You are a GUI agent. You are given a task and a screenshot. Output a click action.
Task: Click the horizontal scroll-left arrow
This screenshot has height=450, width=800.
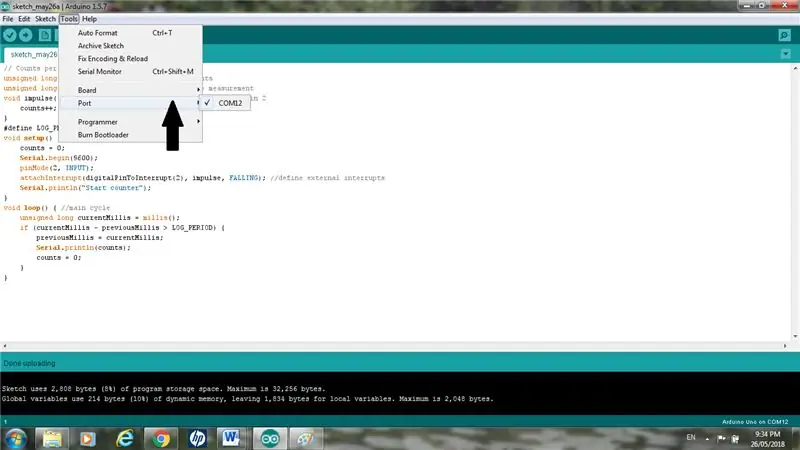[5, 345]
